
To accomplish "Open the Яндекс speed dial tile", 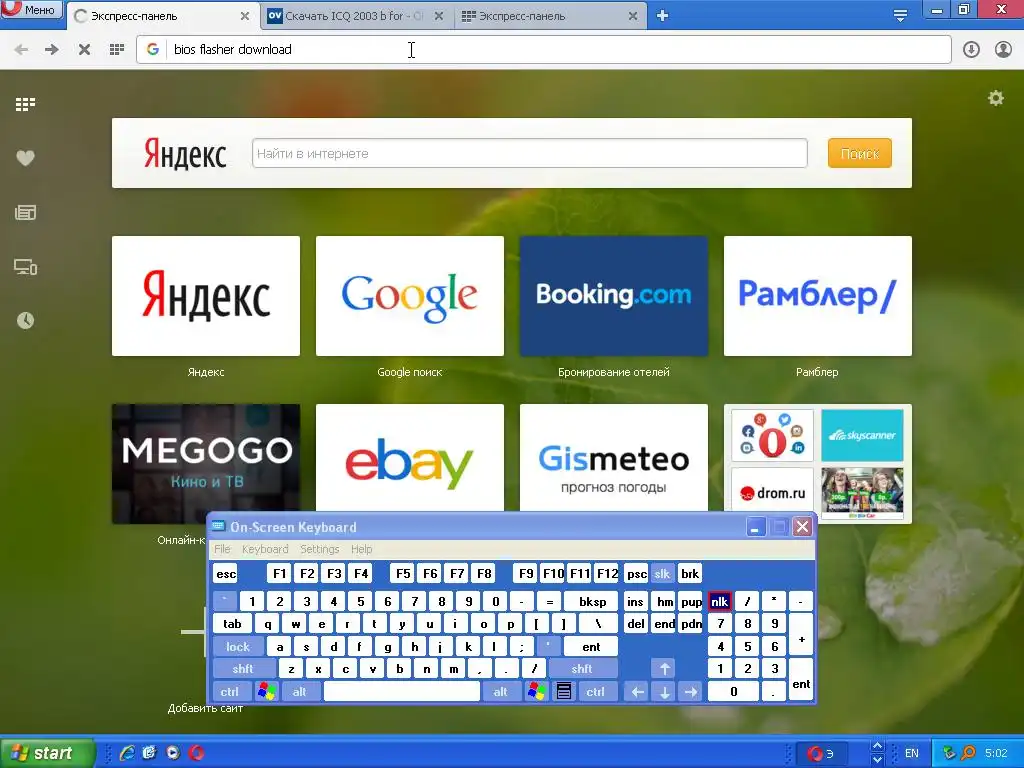I will tap(206, 296).
